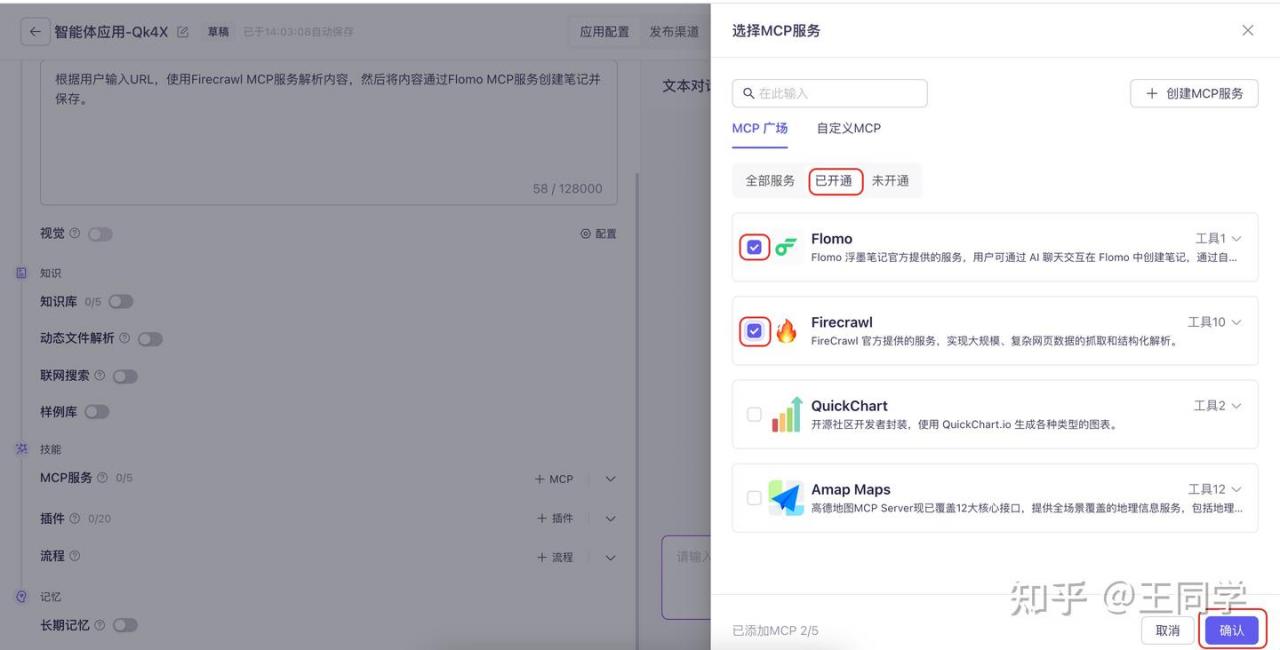Uncheck the Flomo service checkbox
1280x650 pixels.
pos(754,247)
